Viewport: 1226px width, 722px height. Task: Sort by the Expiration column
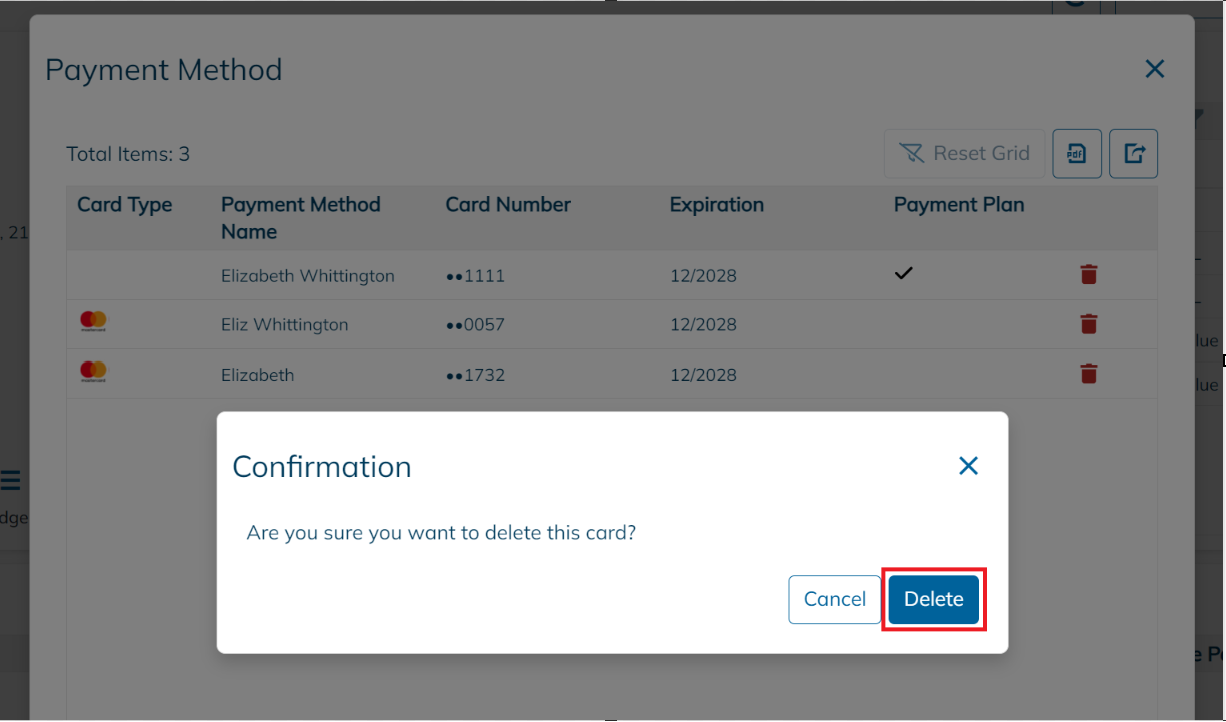(716, 205)
